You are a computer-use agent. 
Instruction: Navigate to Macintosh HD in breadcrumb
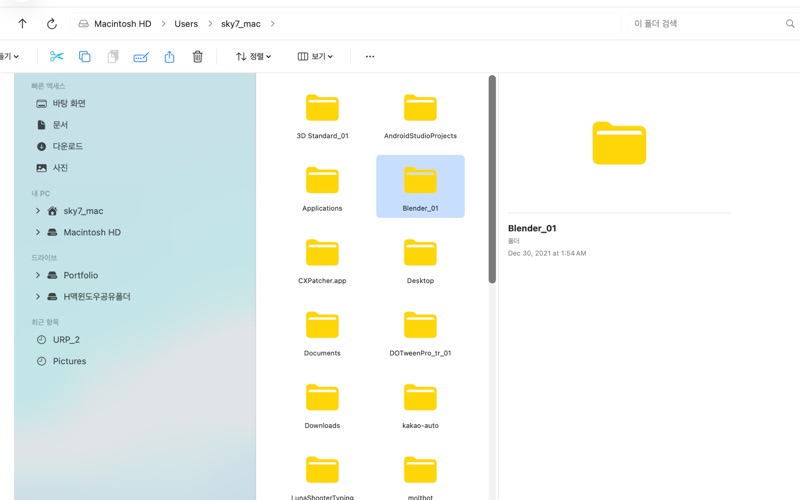(x=122, y=23)
